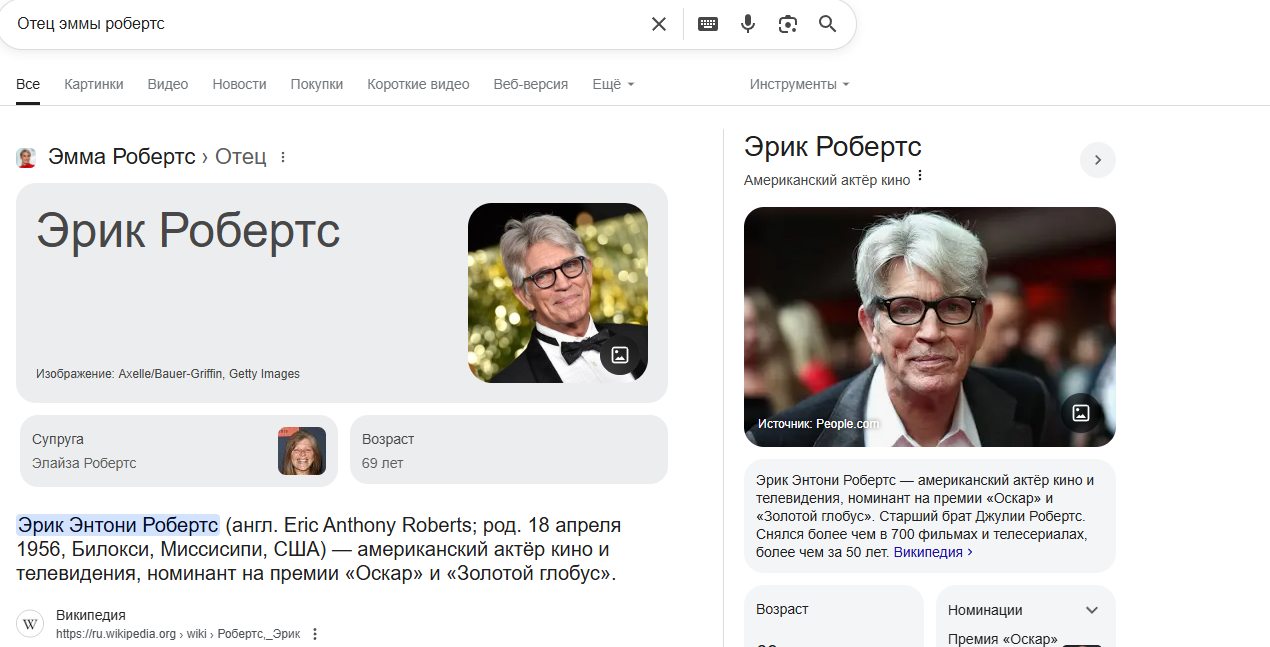Follow the 'Эмма Робертс' breadcrumb link

pos(122,157)
